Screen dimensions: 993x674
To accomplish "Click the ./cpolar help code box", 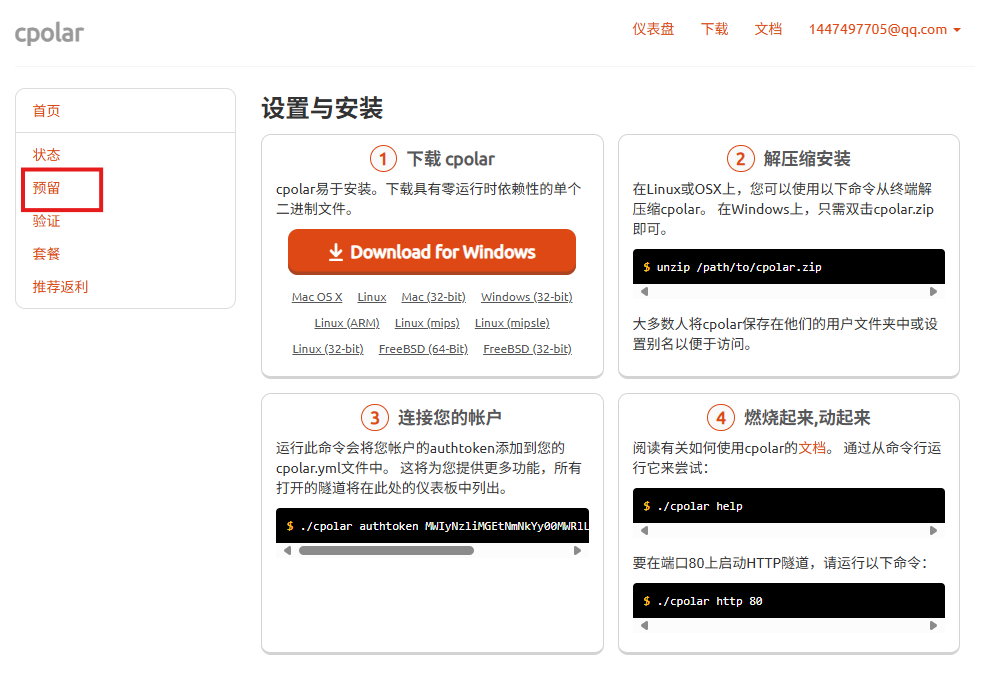I will pos(788,506).
